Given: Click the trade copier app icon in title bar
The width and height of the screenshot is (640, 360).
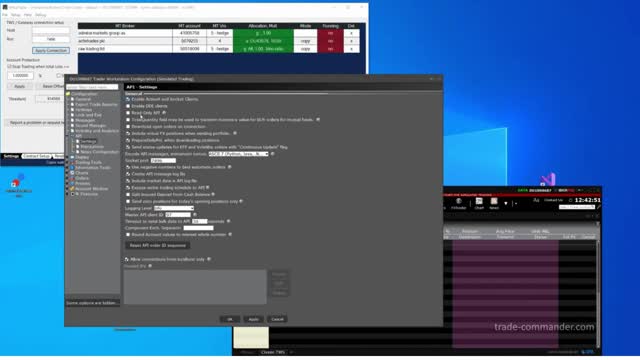Looking at the screenshot, I should click(5, 7).
